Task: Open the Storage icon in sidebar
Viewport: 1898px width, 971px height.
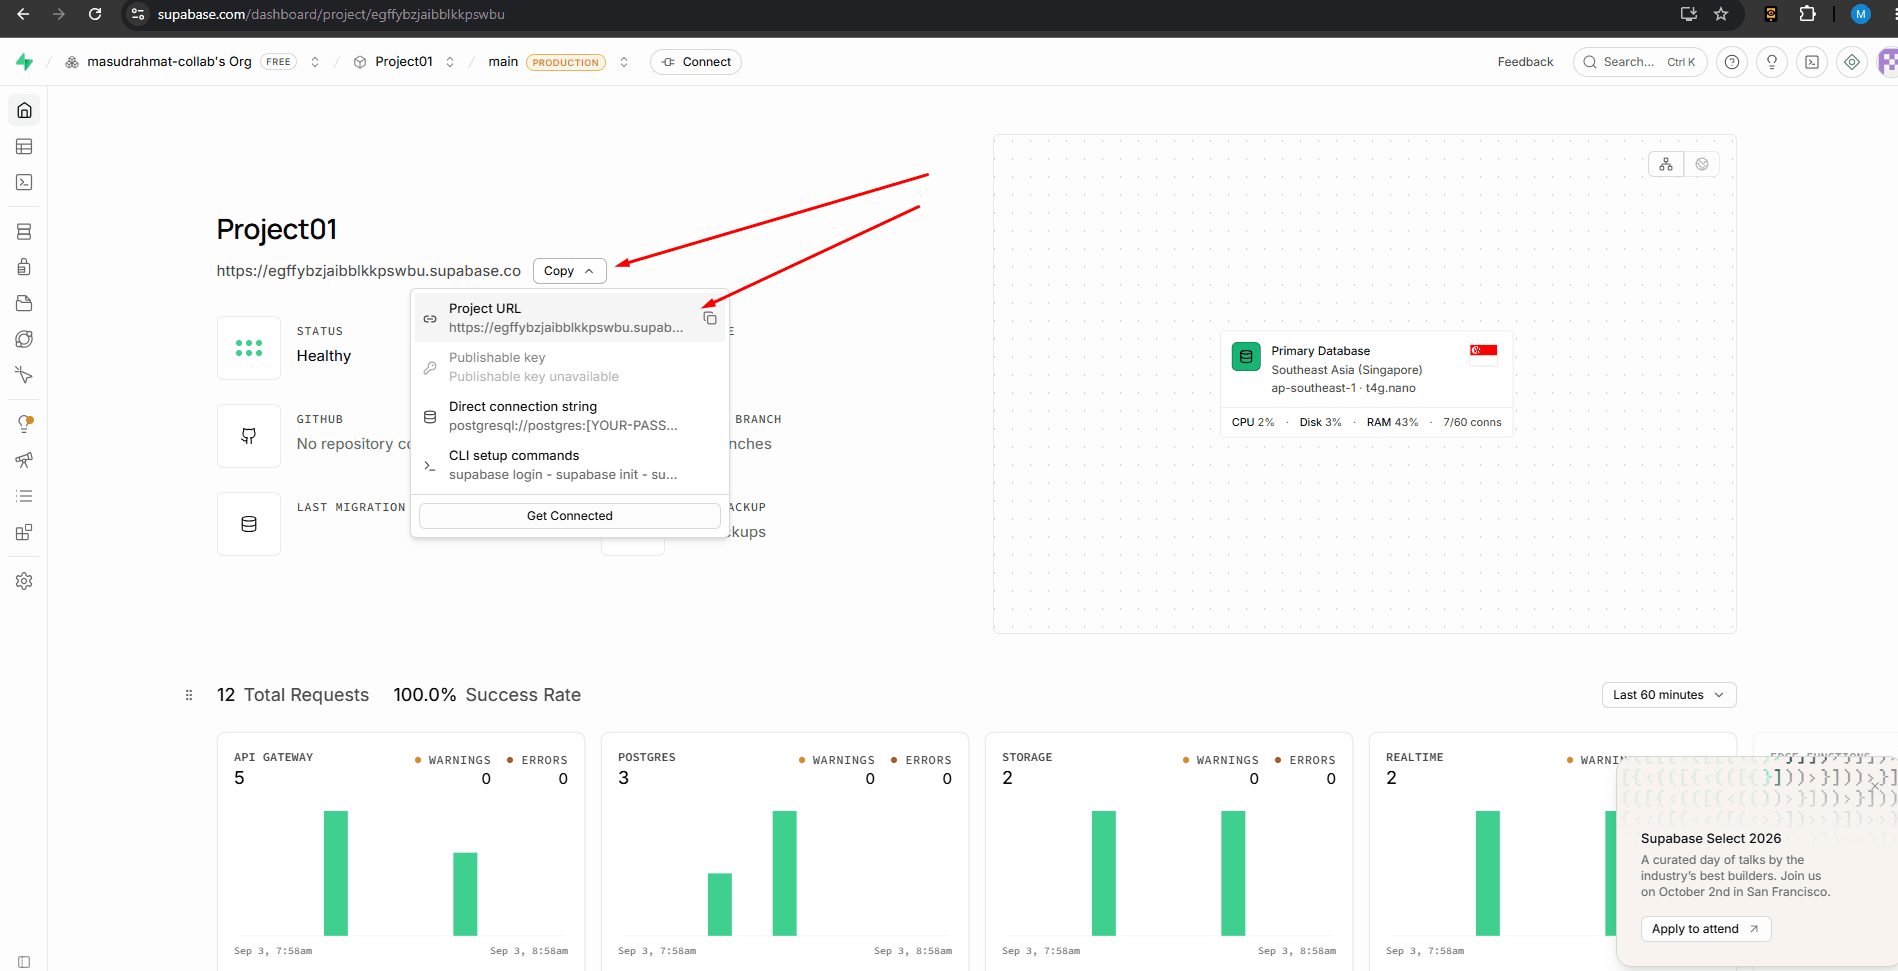Action: pos(24,303)
